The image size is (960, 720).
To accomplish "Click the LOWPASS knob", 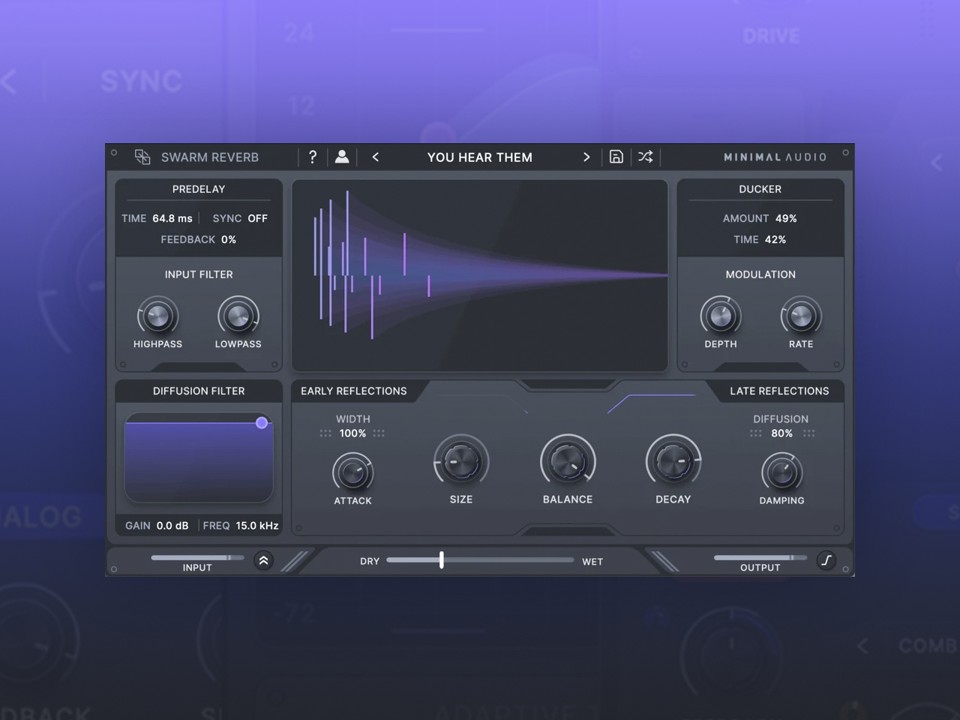I will pyautogui.click(x=238, y=316).
